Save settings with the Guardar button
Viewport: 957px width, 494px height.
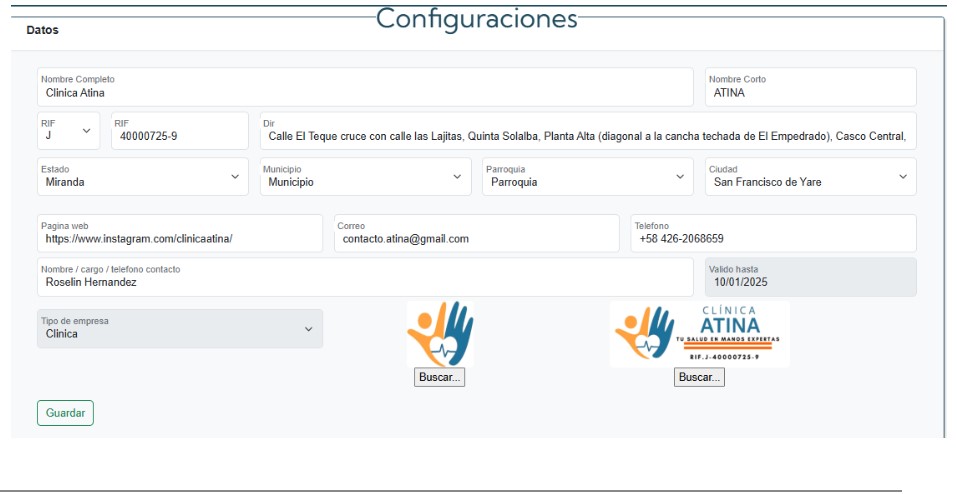(x=65, y=413)
